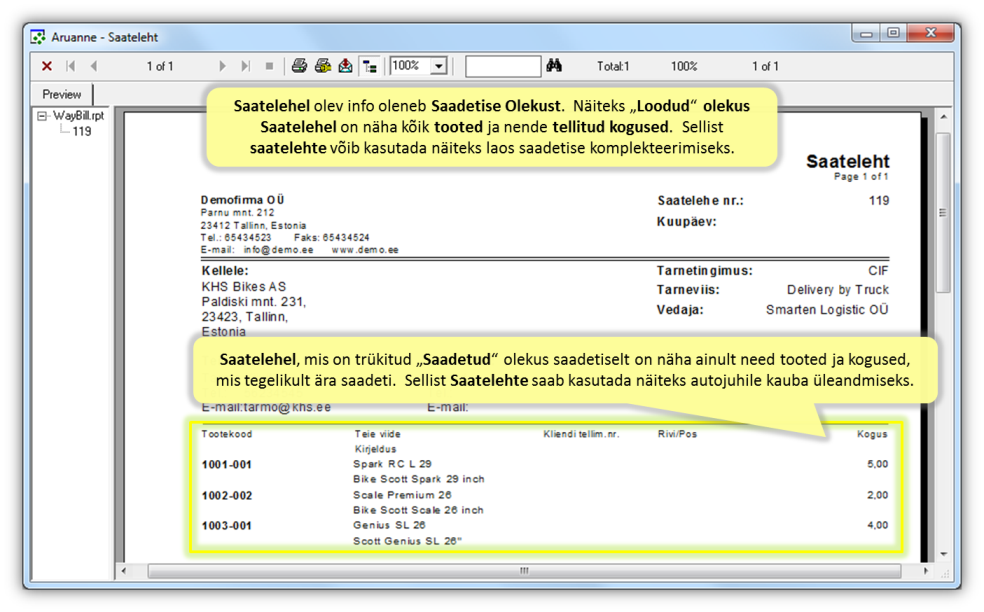Viewport: 984px width, 612px height.
Task: Go to the previous report page
Action: (94, 66)
